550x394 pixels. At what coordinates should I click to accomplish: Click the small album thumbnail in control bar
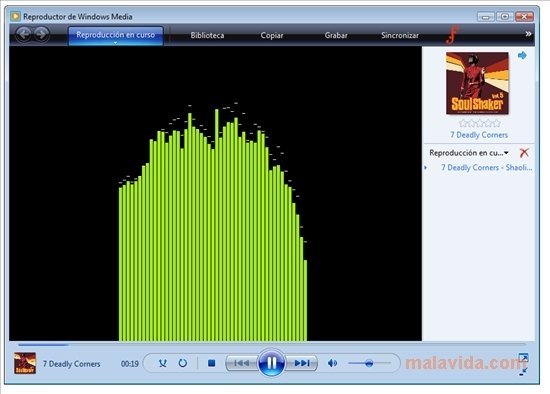tap(25, 363)
